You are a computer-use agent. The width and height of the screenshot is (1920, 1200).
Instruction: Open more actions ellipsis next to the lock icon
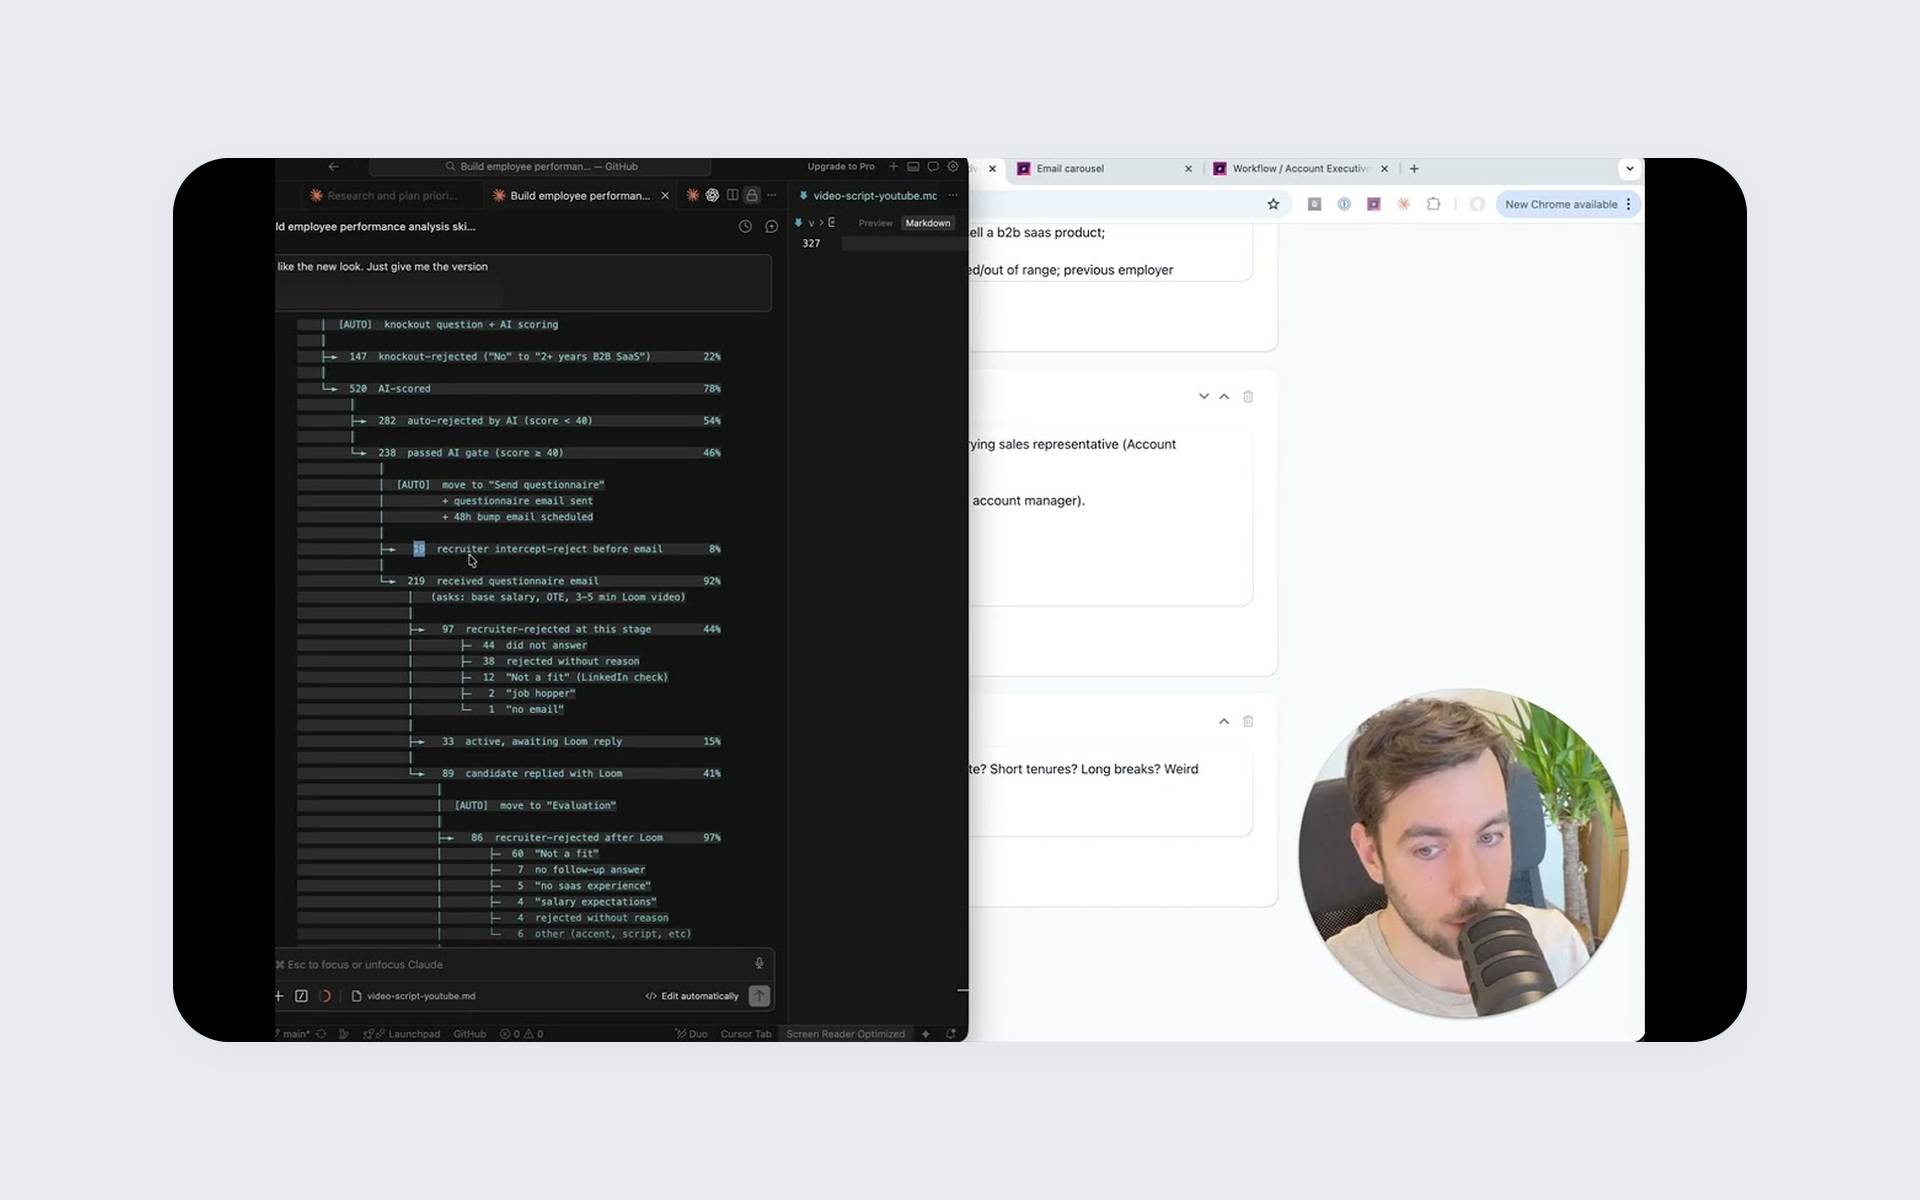point(772,195)
